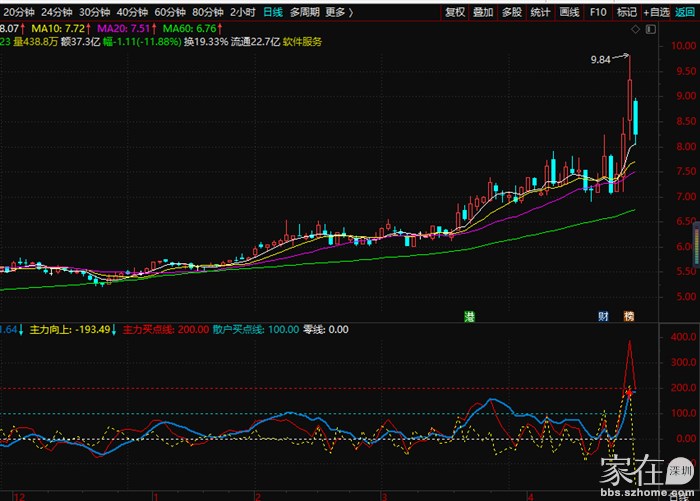The height and width of the screenshot is (501, 700).
Task: Expand the 更多 periods dropdown
Action: (x=339, y=12)
